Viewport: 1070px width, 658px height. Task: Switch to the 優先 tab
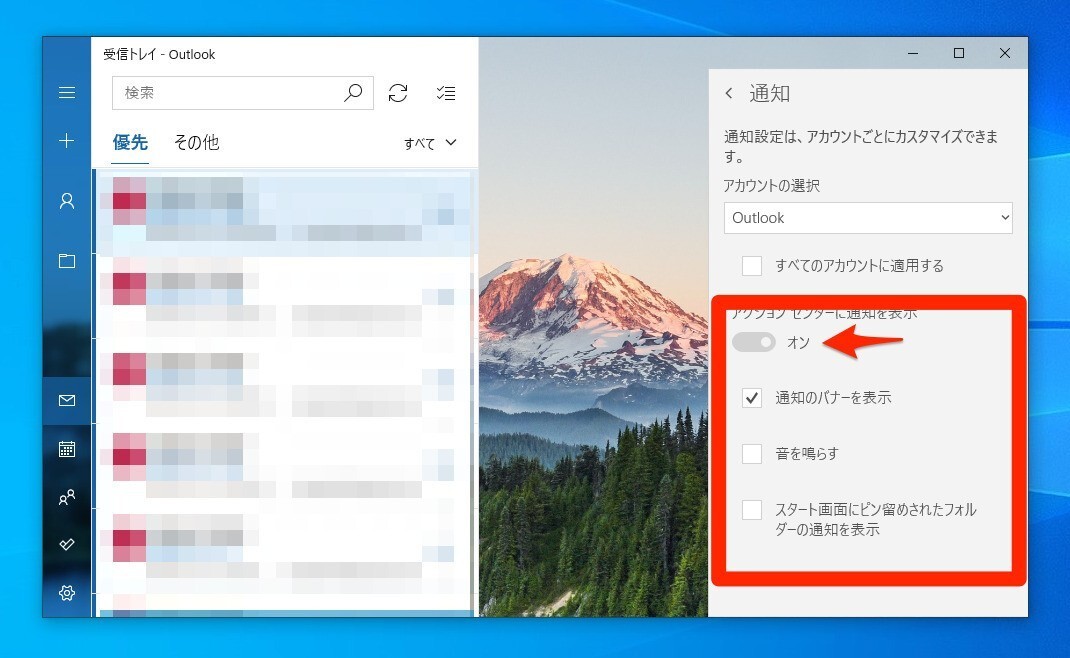click(130, 142)
